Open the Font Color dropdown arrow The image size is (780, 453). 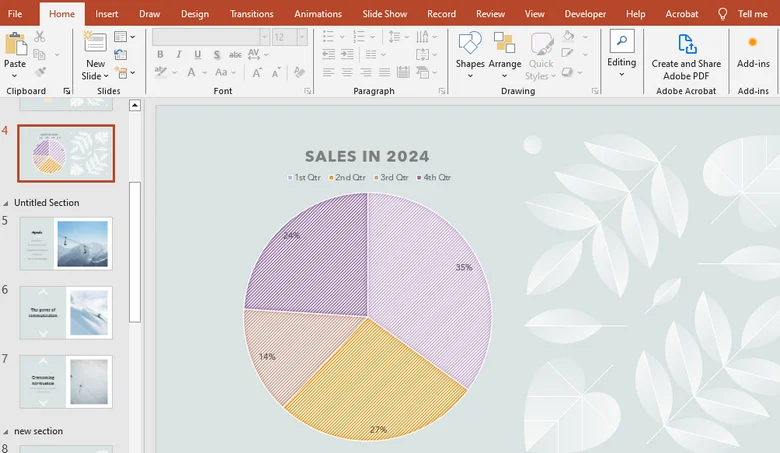pos(204,73)
